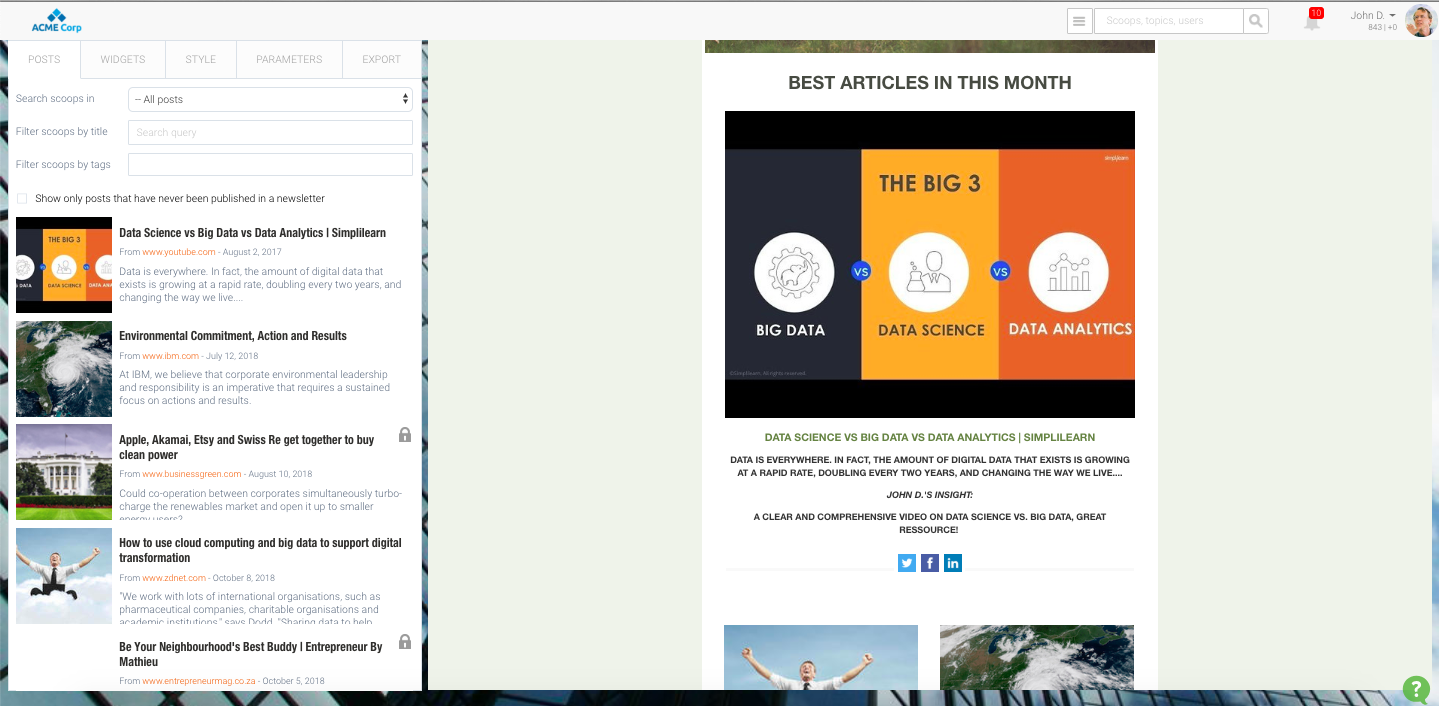Follow the www.zdnet.com source link

click(x=174, y=577)
